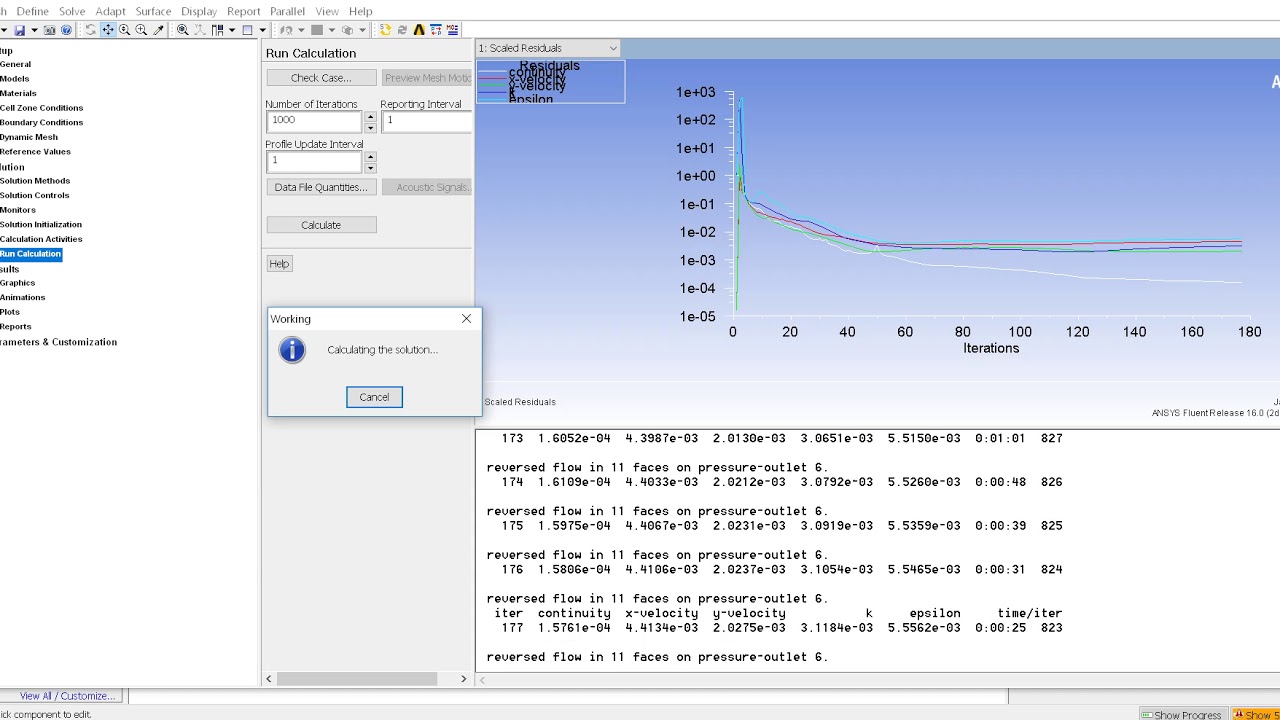Click the Help button in Run Calculation

[279, 264]
